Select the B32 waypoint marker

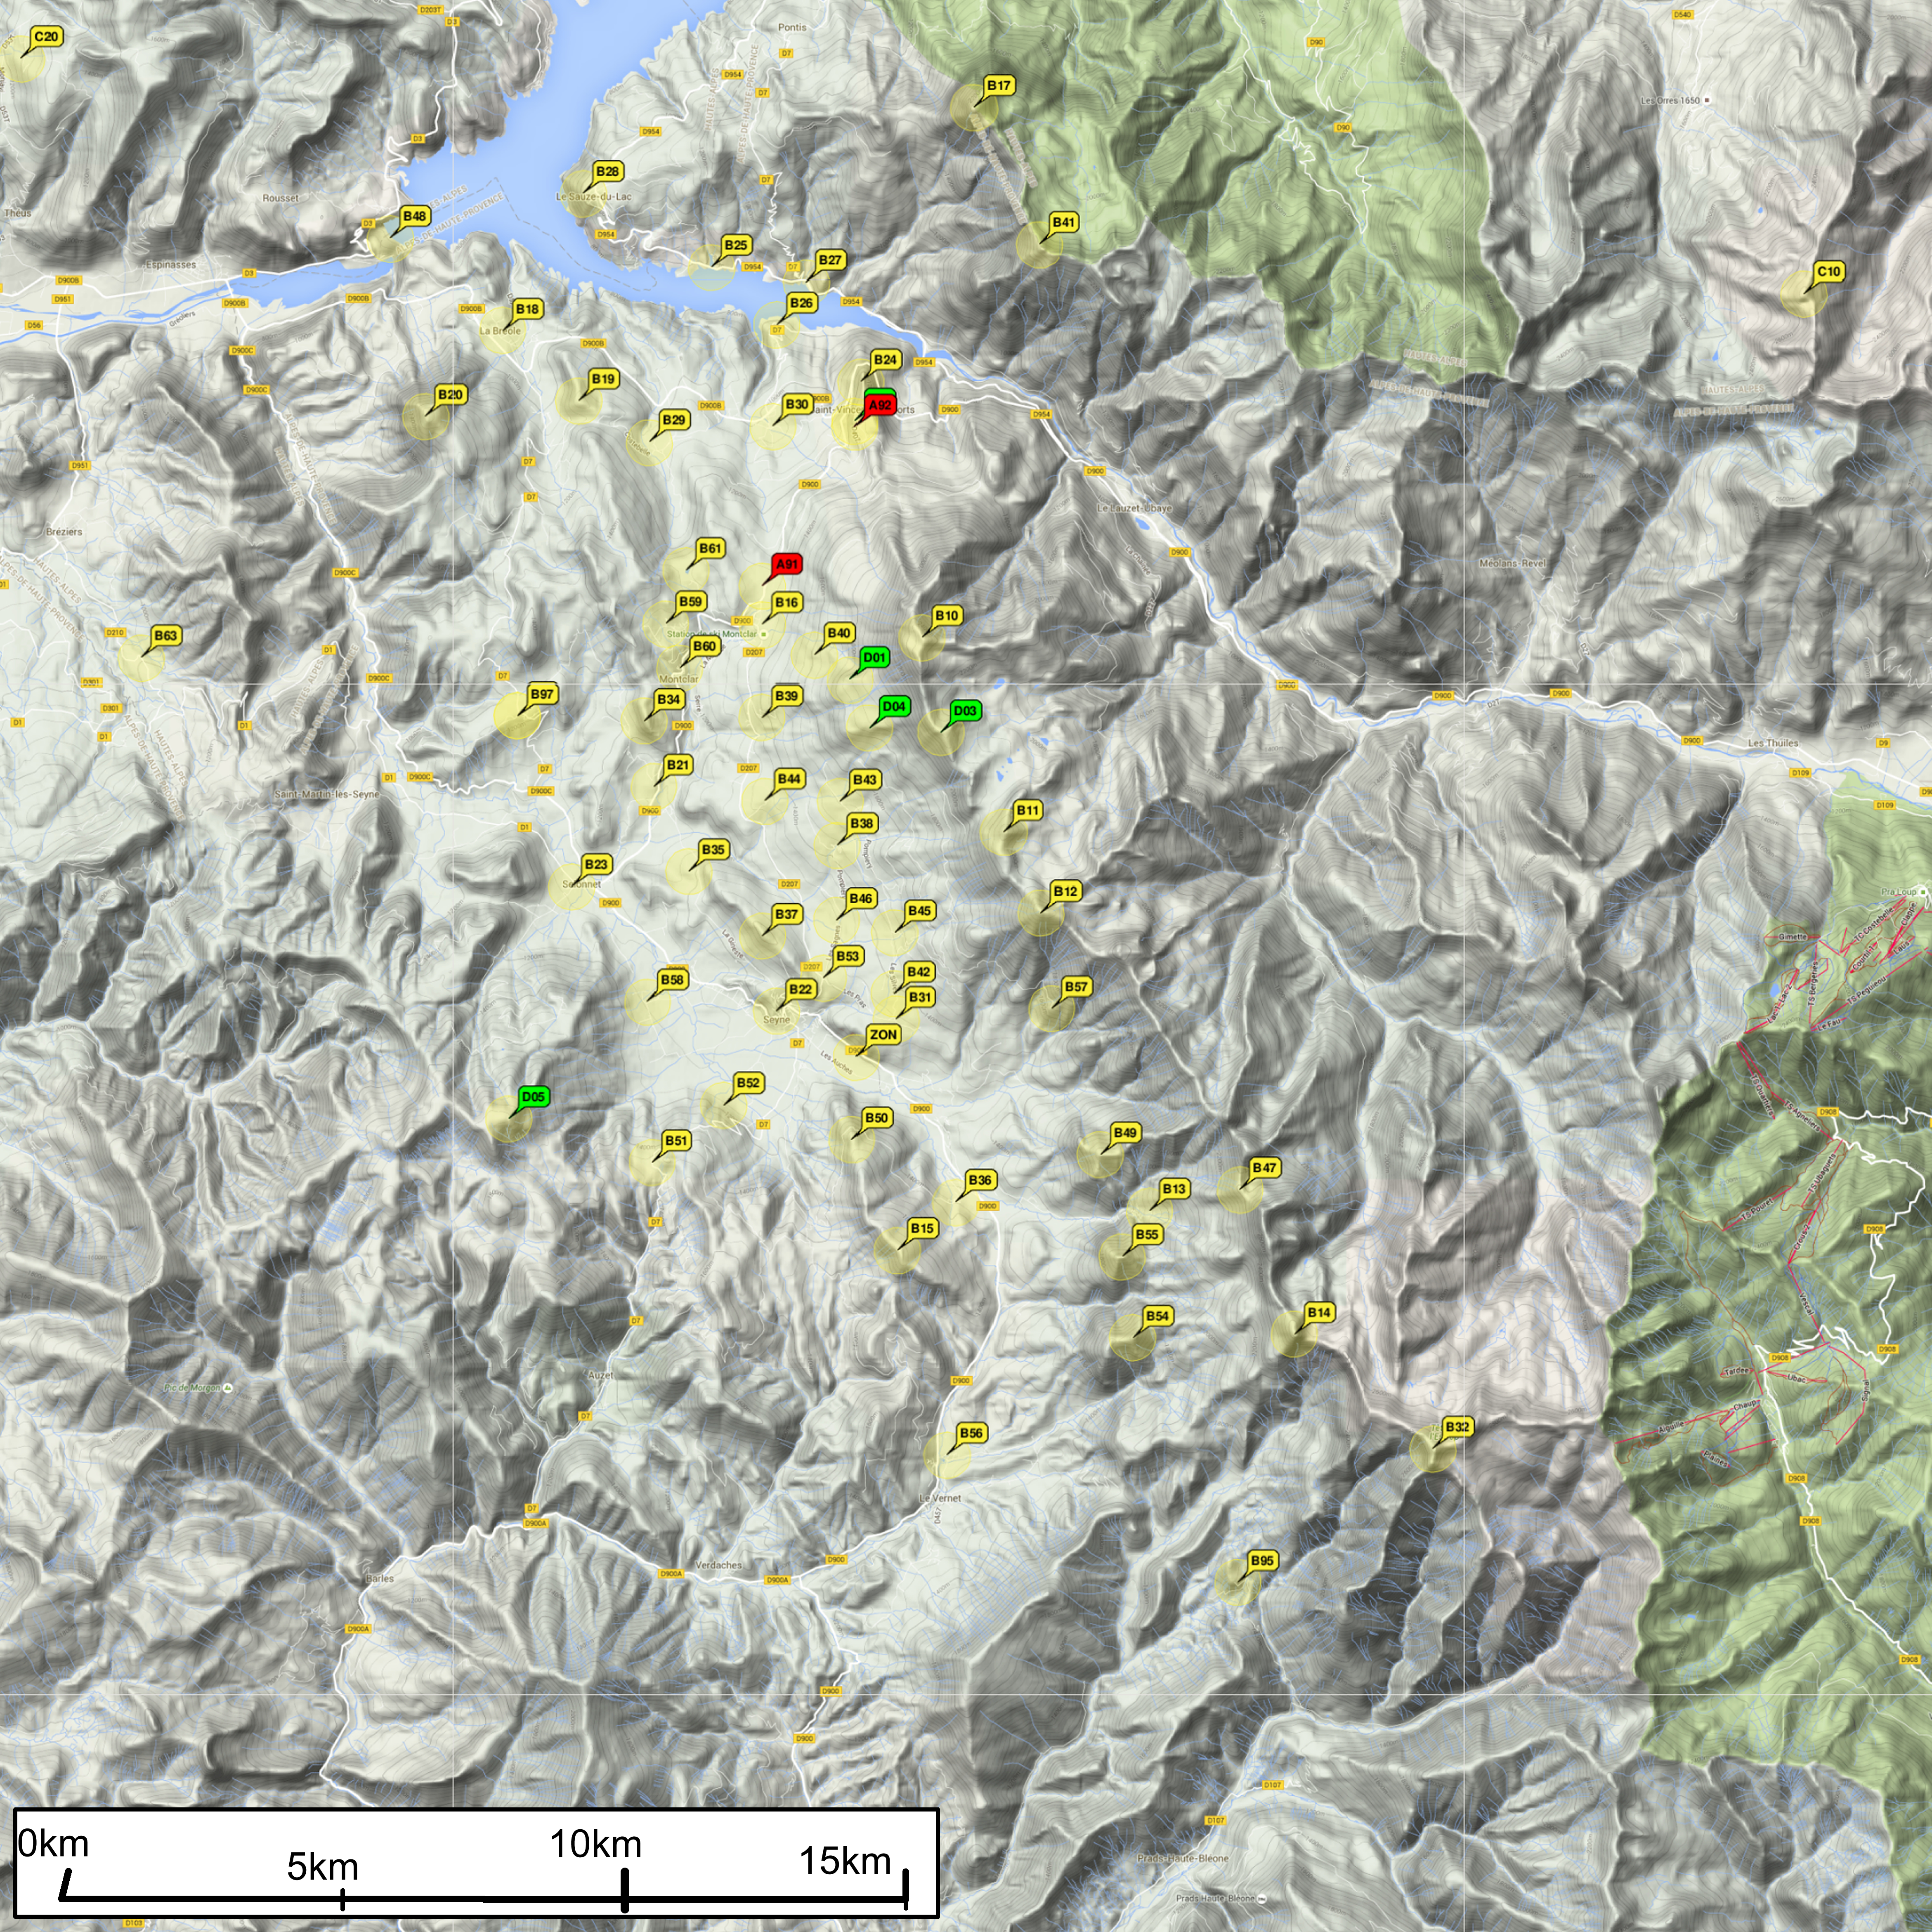click(x=1457, y=1427)
